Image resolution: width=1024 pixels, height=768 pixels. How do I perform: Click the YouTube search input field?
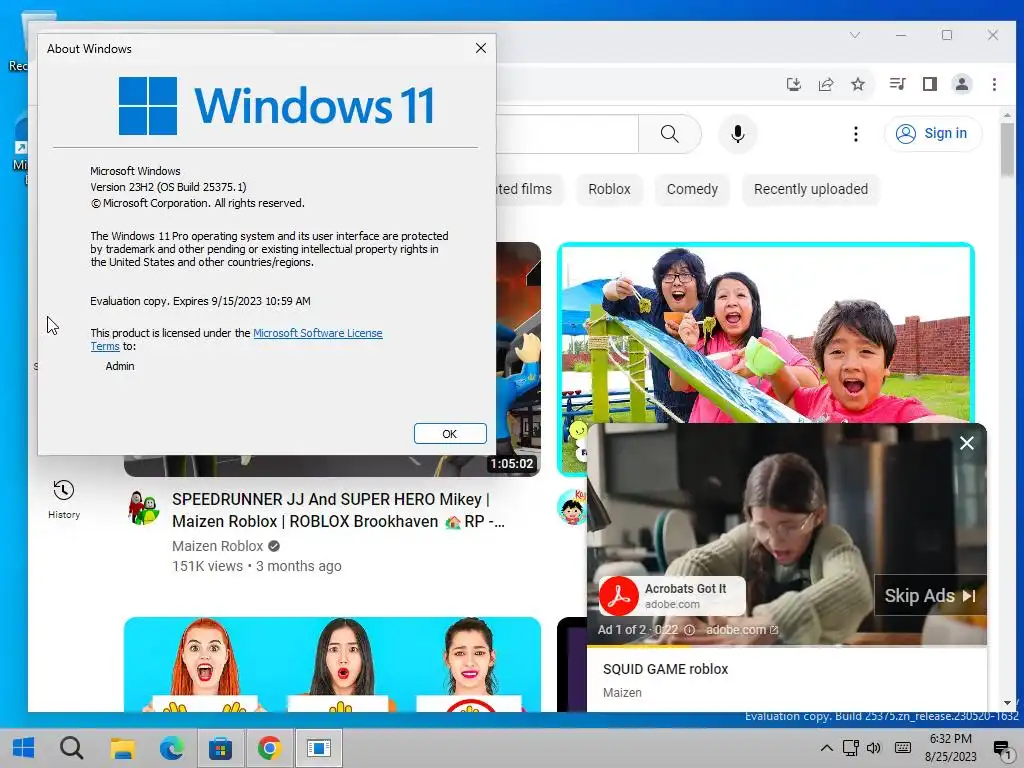567,134
